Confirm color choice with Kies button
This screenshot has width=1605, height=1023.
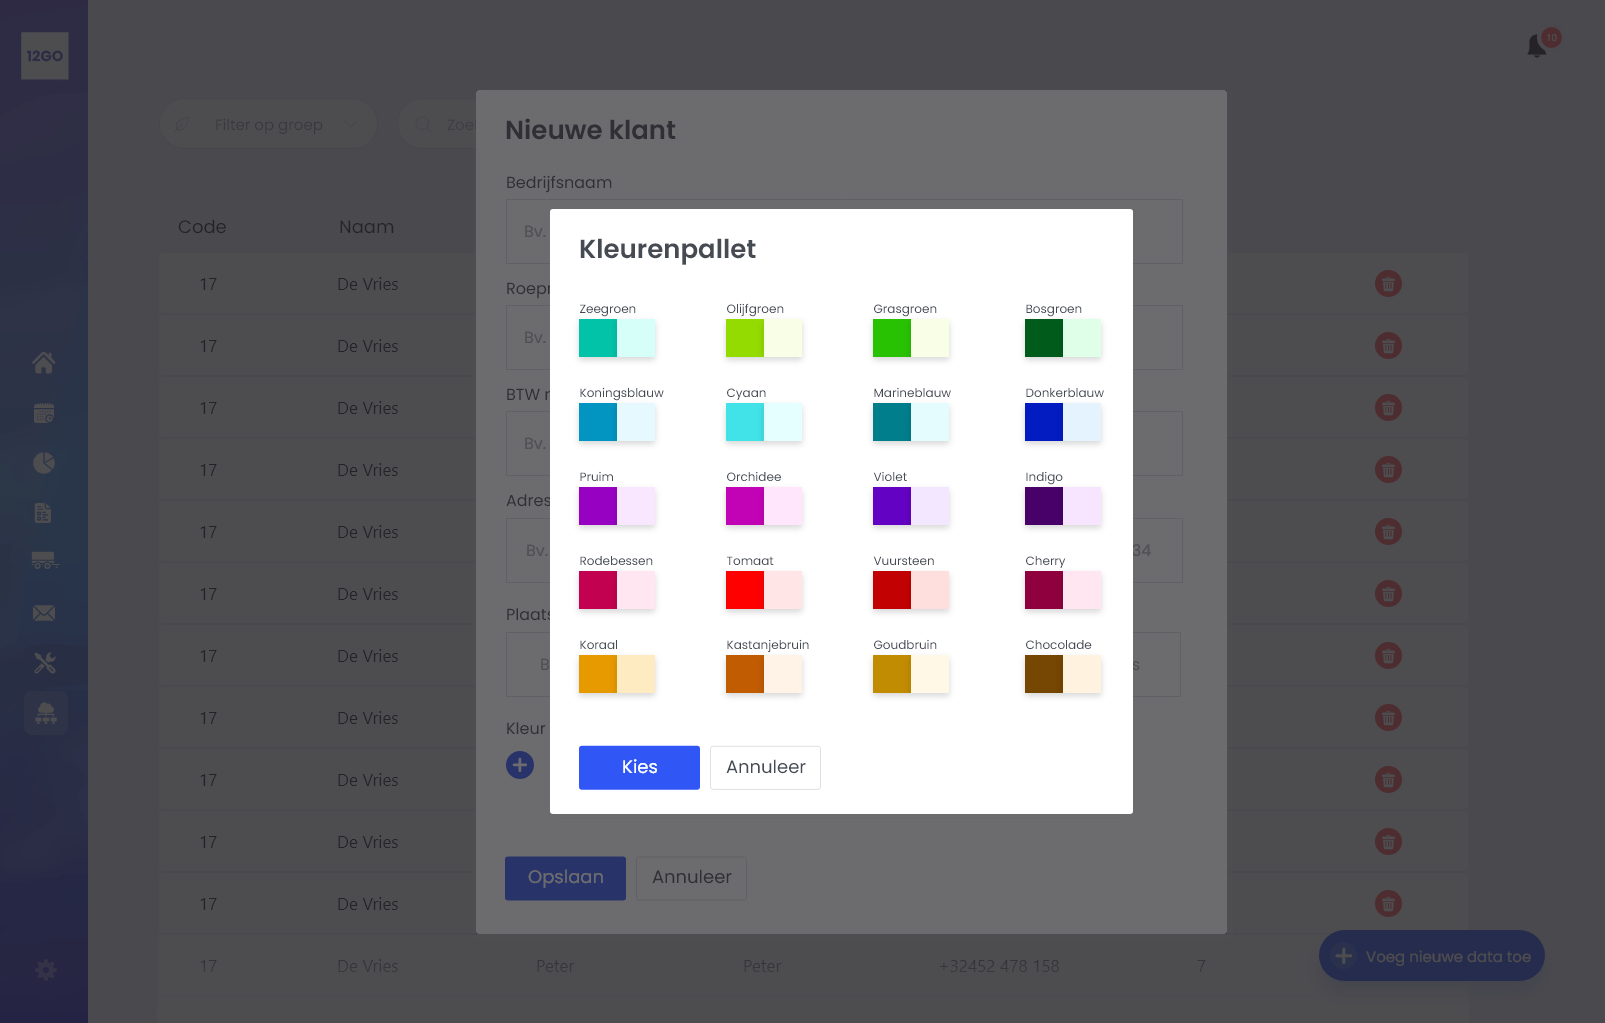639,767
